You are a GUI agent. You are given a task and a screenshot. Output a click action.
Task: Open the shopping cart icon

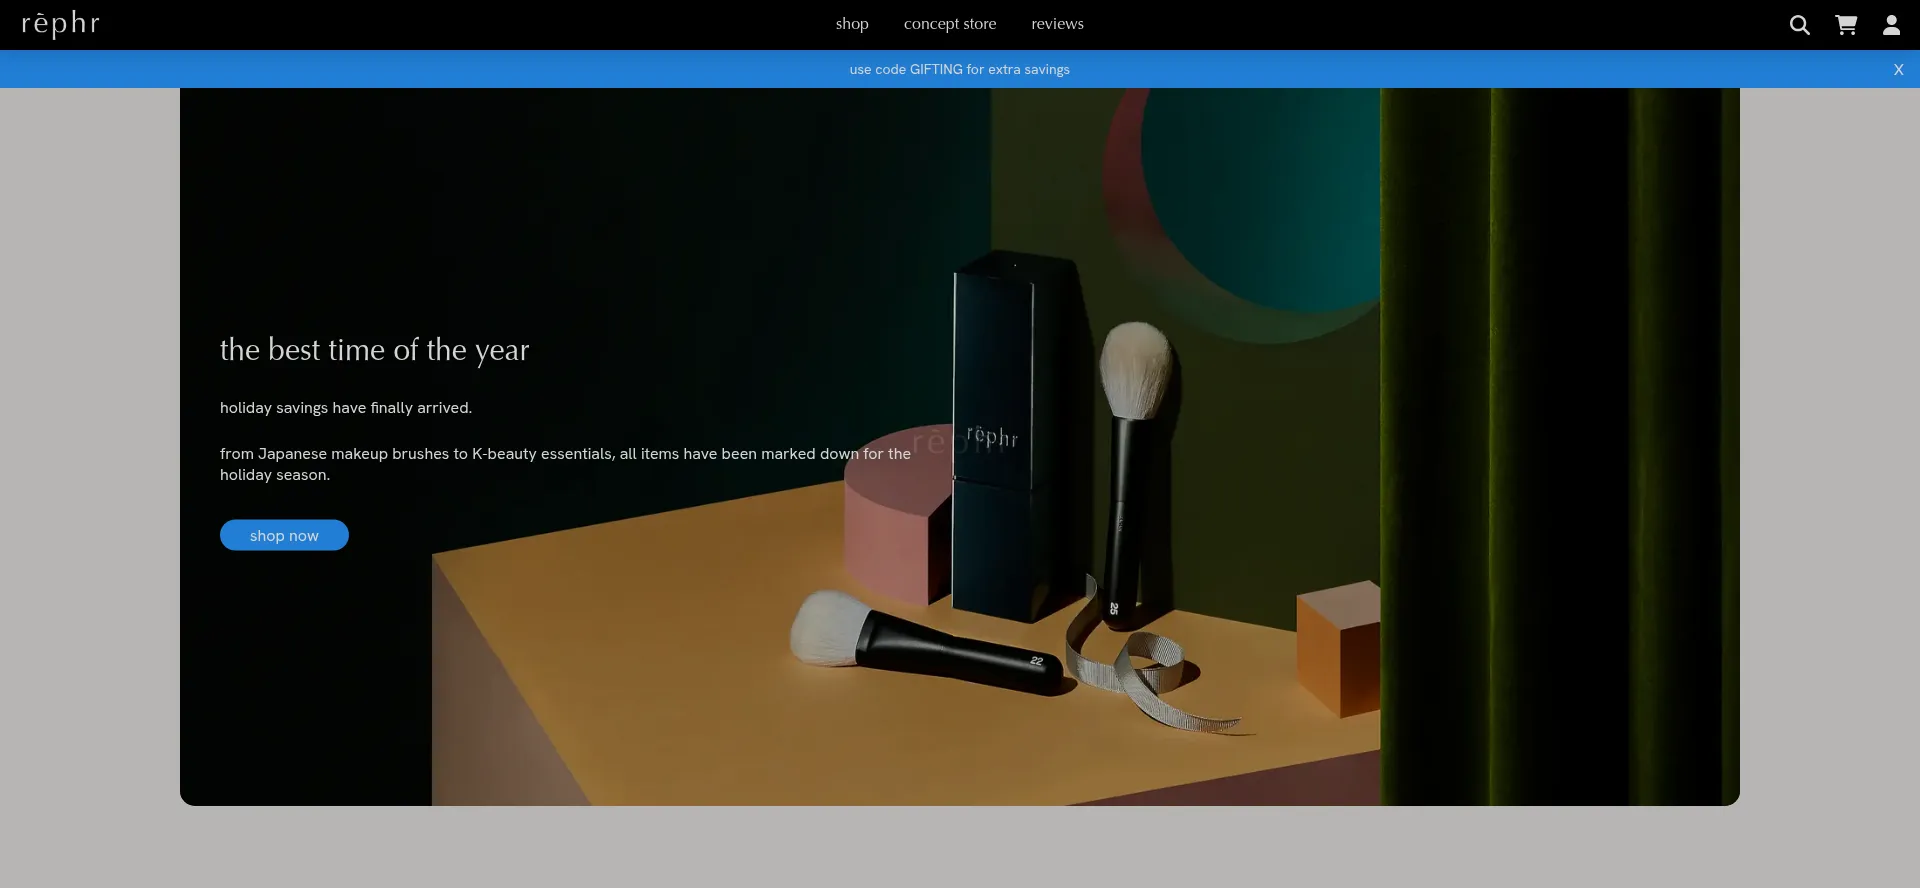[x=1846, y=25]
